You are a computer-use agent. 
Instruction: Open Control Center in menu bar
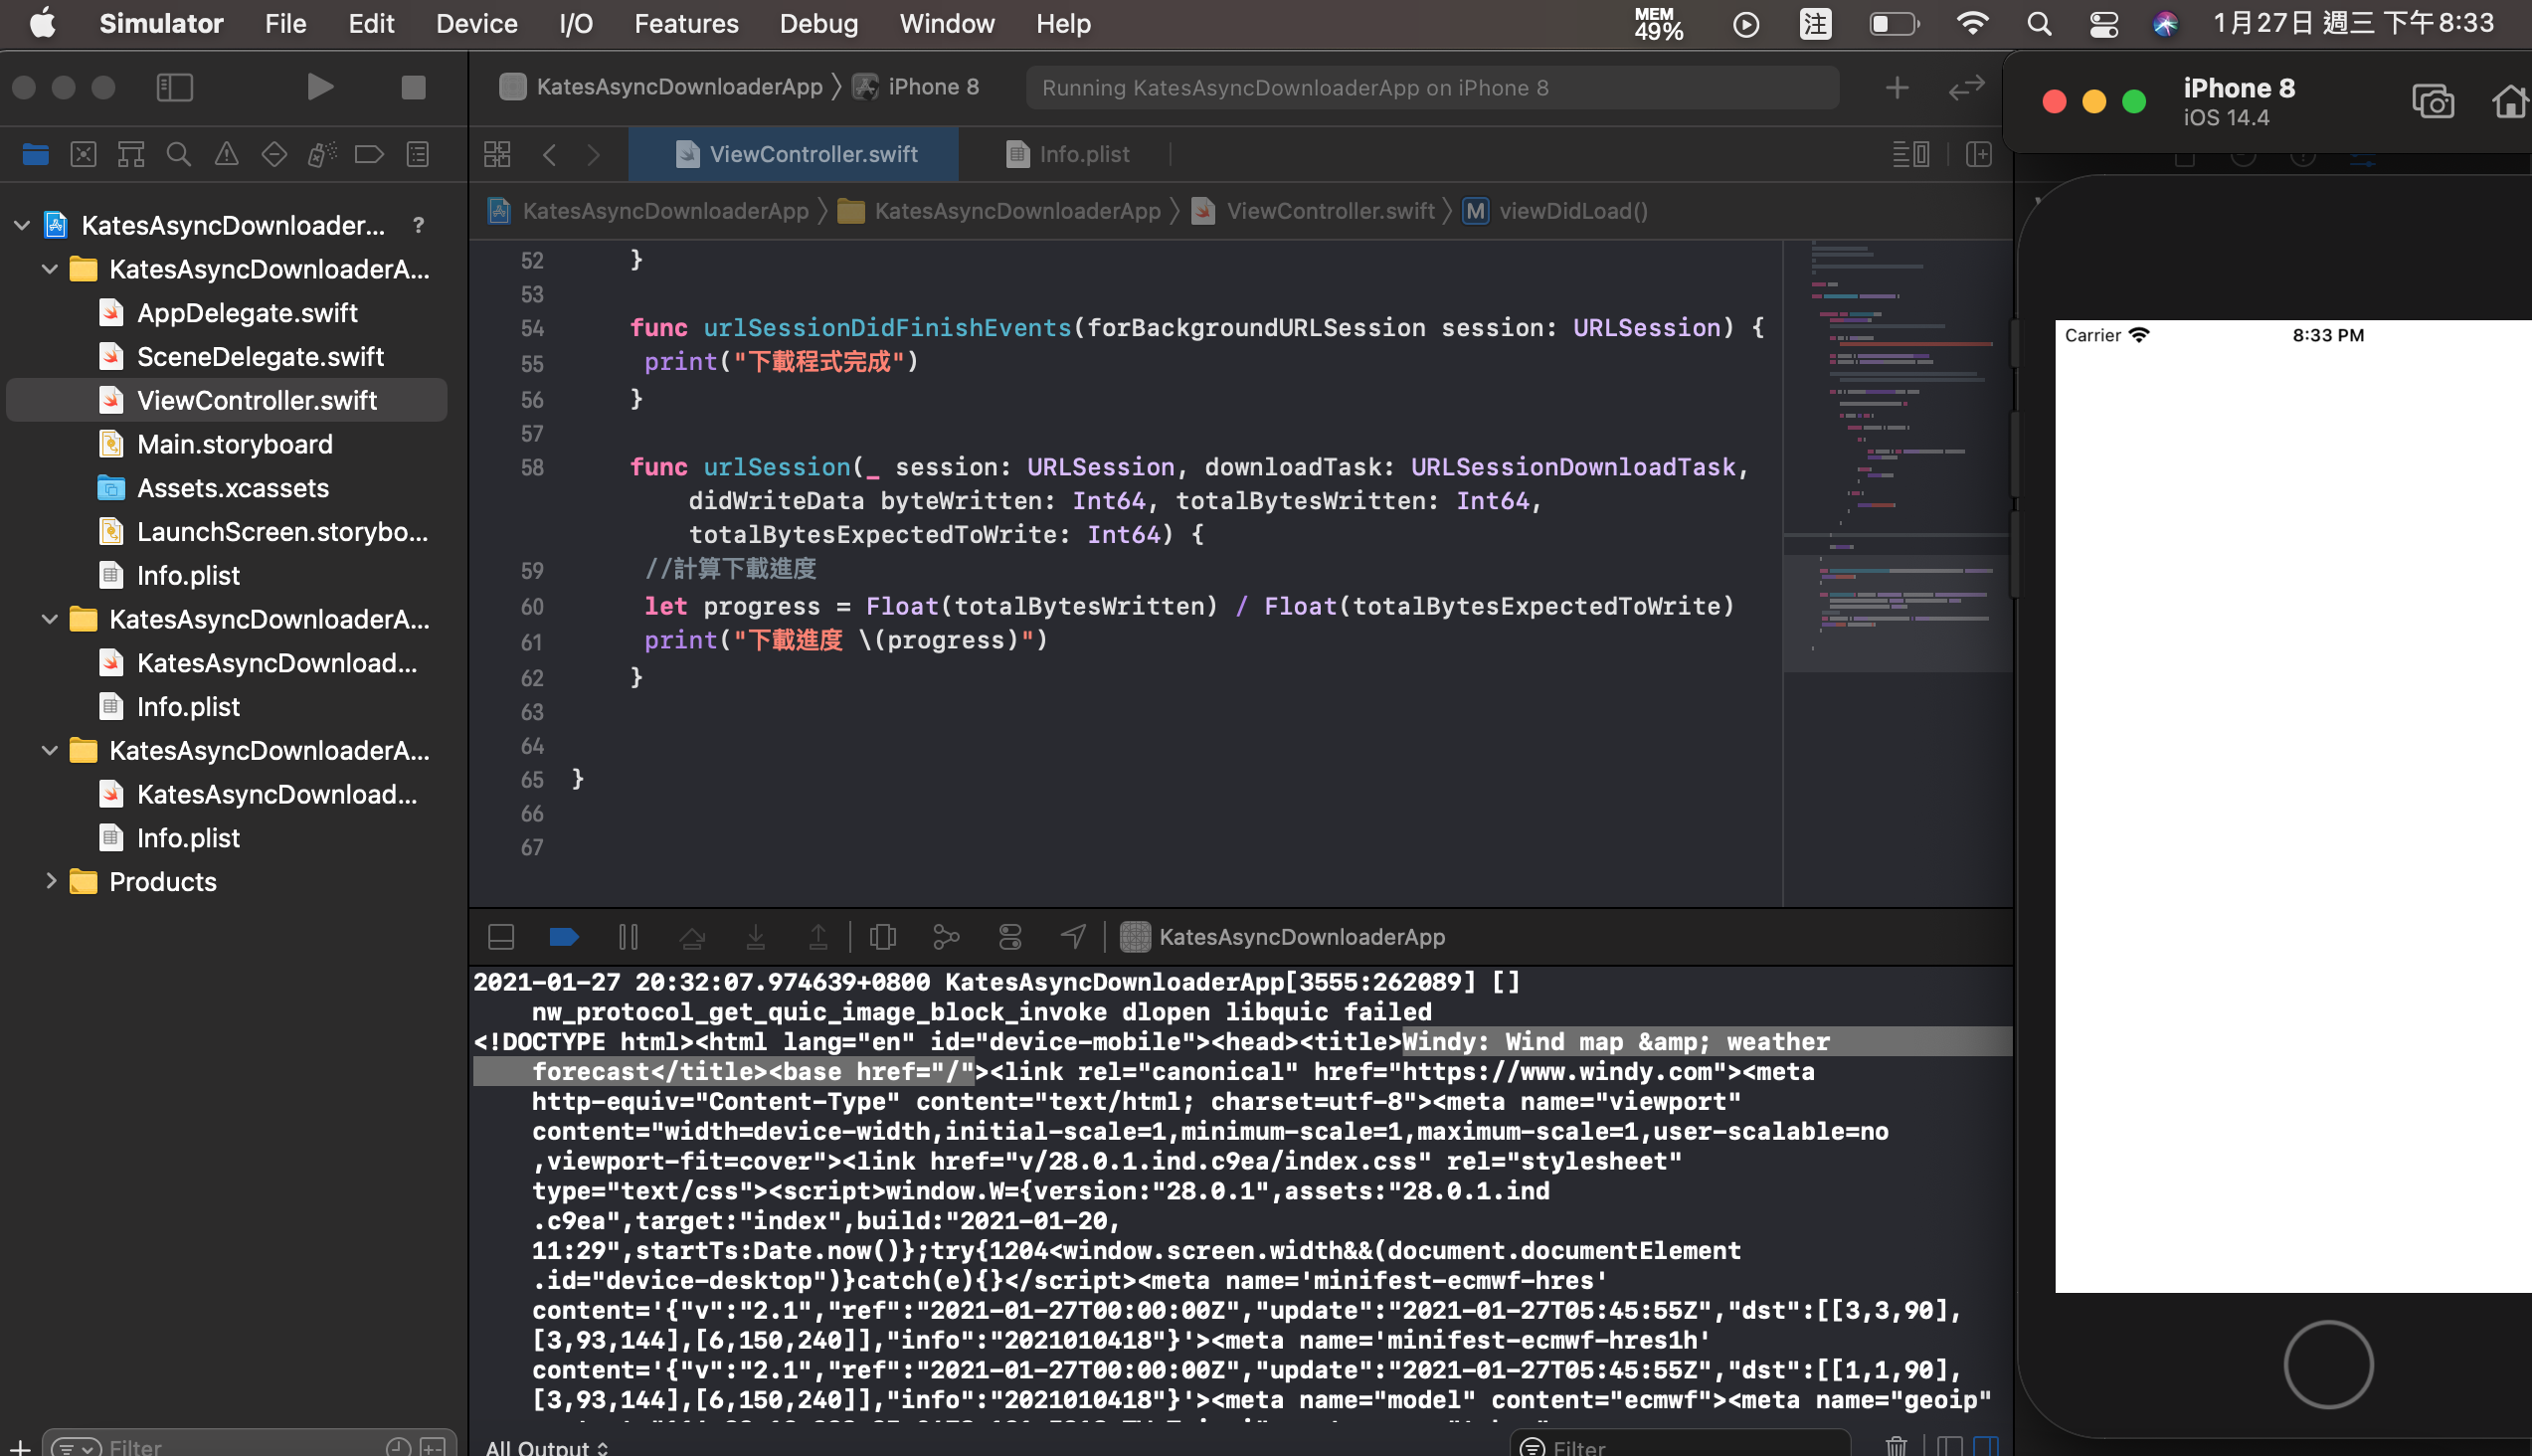pos(2103,23)
